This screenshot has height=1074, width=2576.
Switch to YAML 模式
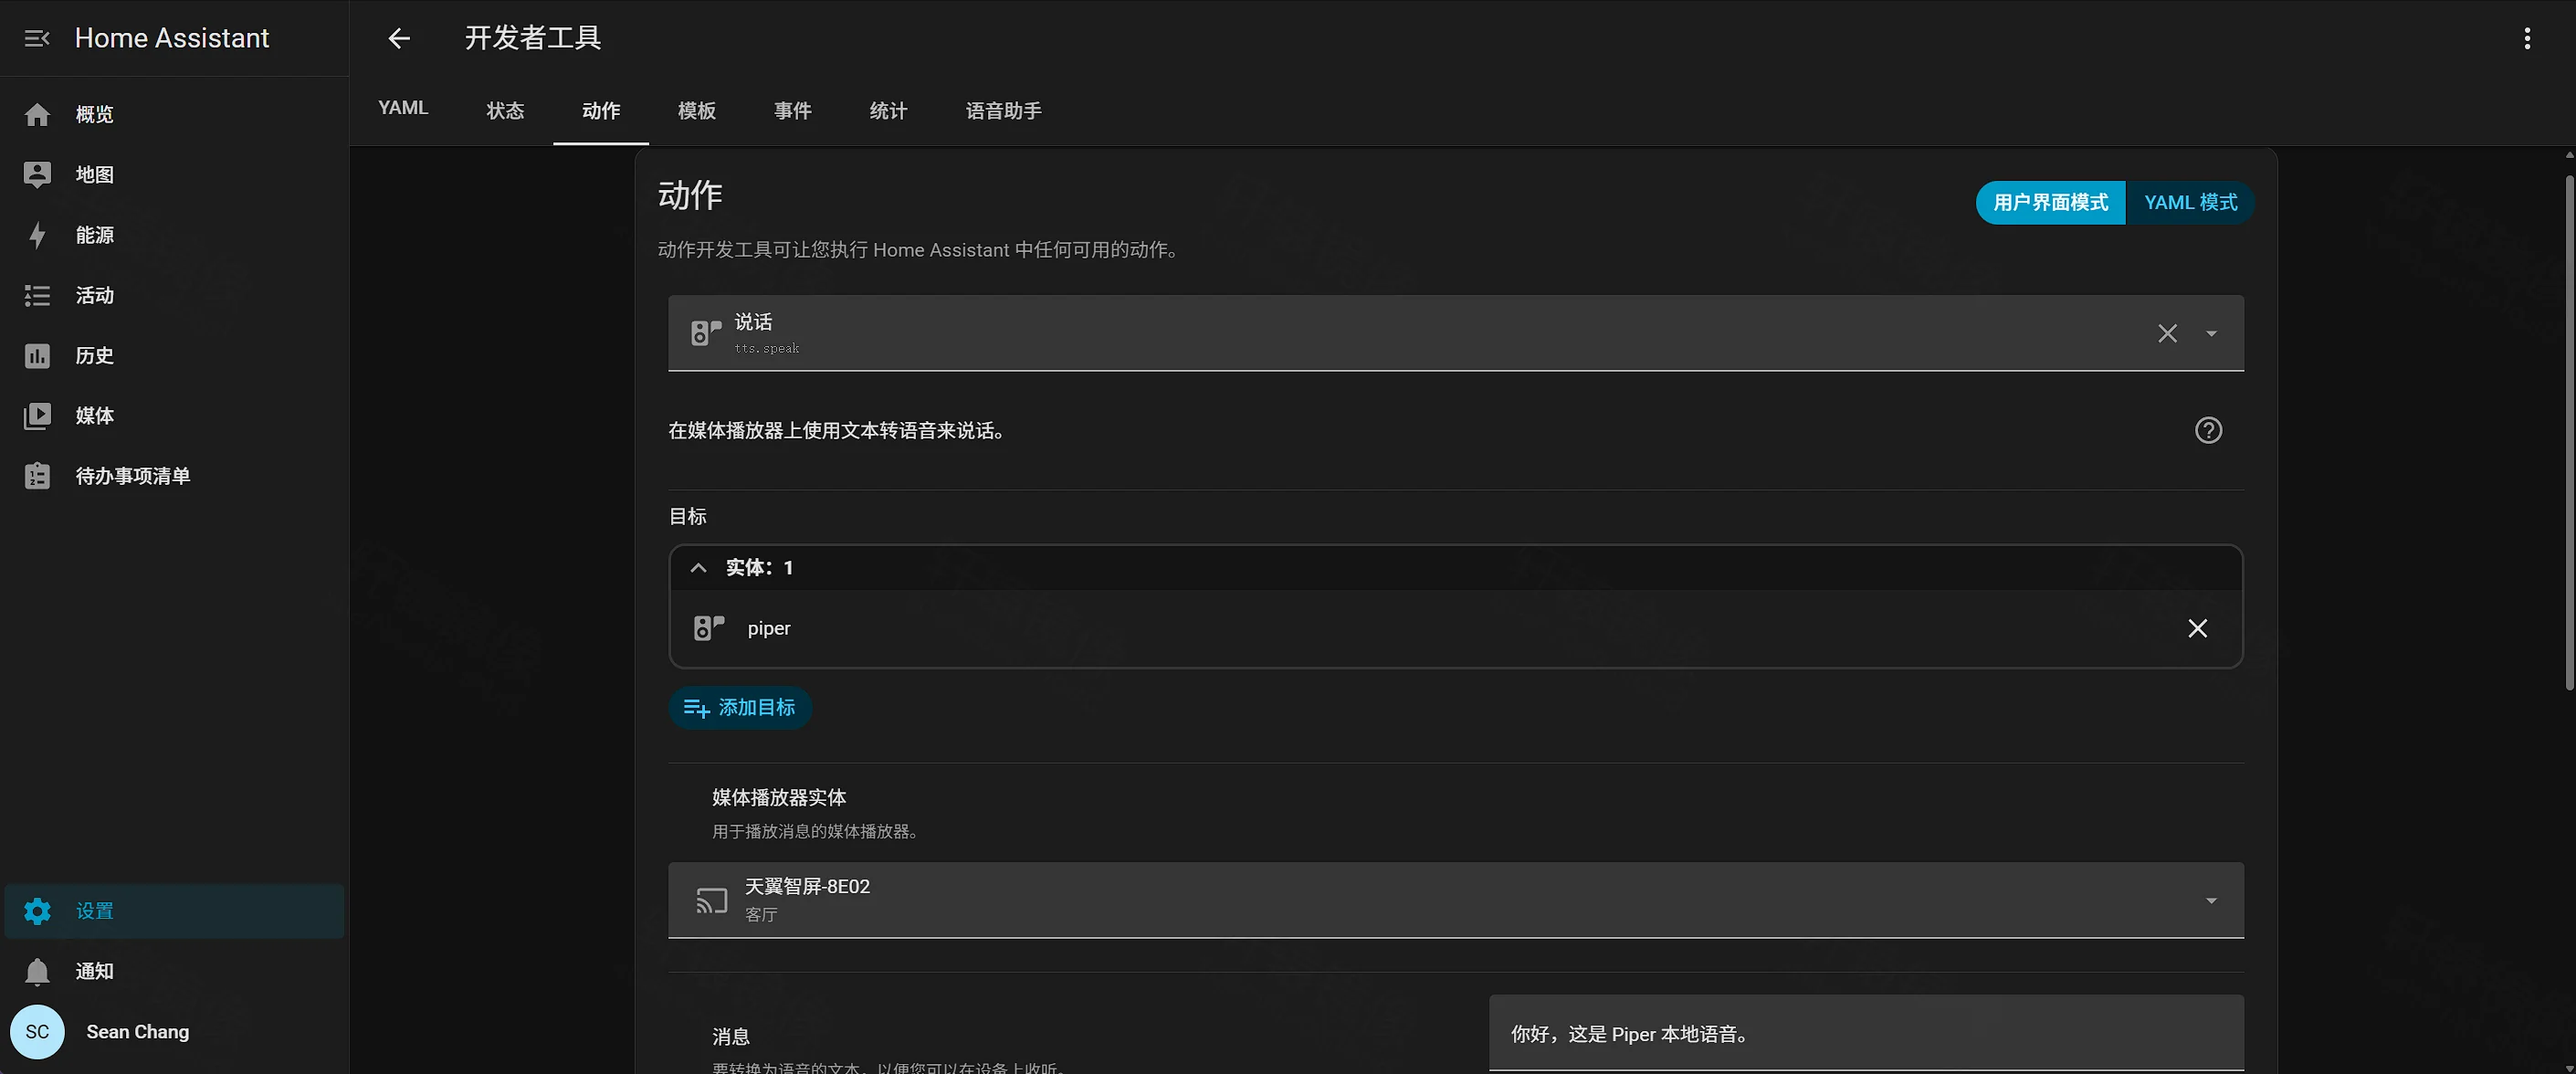tap(2190, 203)
